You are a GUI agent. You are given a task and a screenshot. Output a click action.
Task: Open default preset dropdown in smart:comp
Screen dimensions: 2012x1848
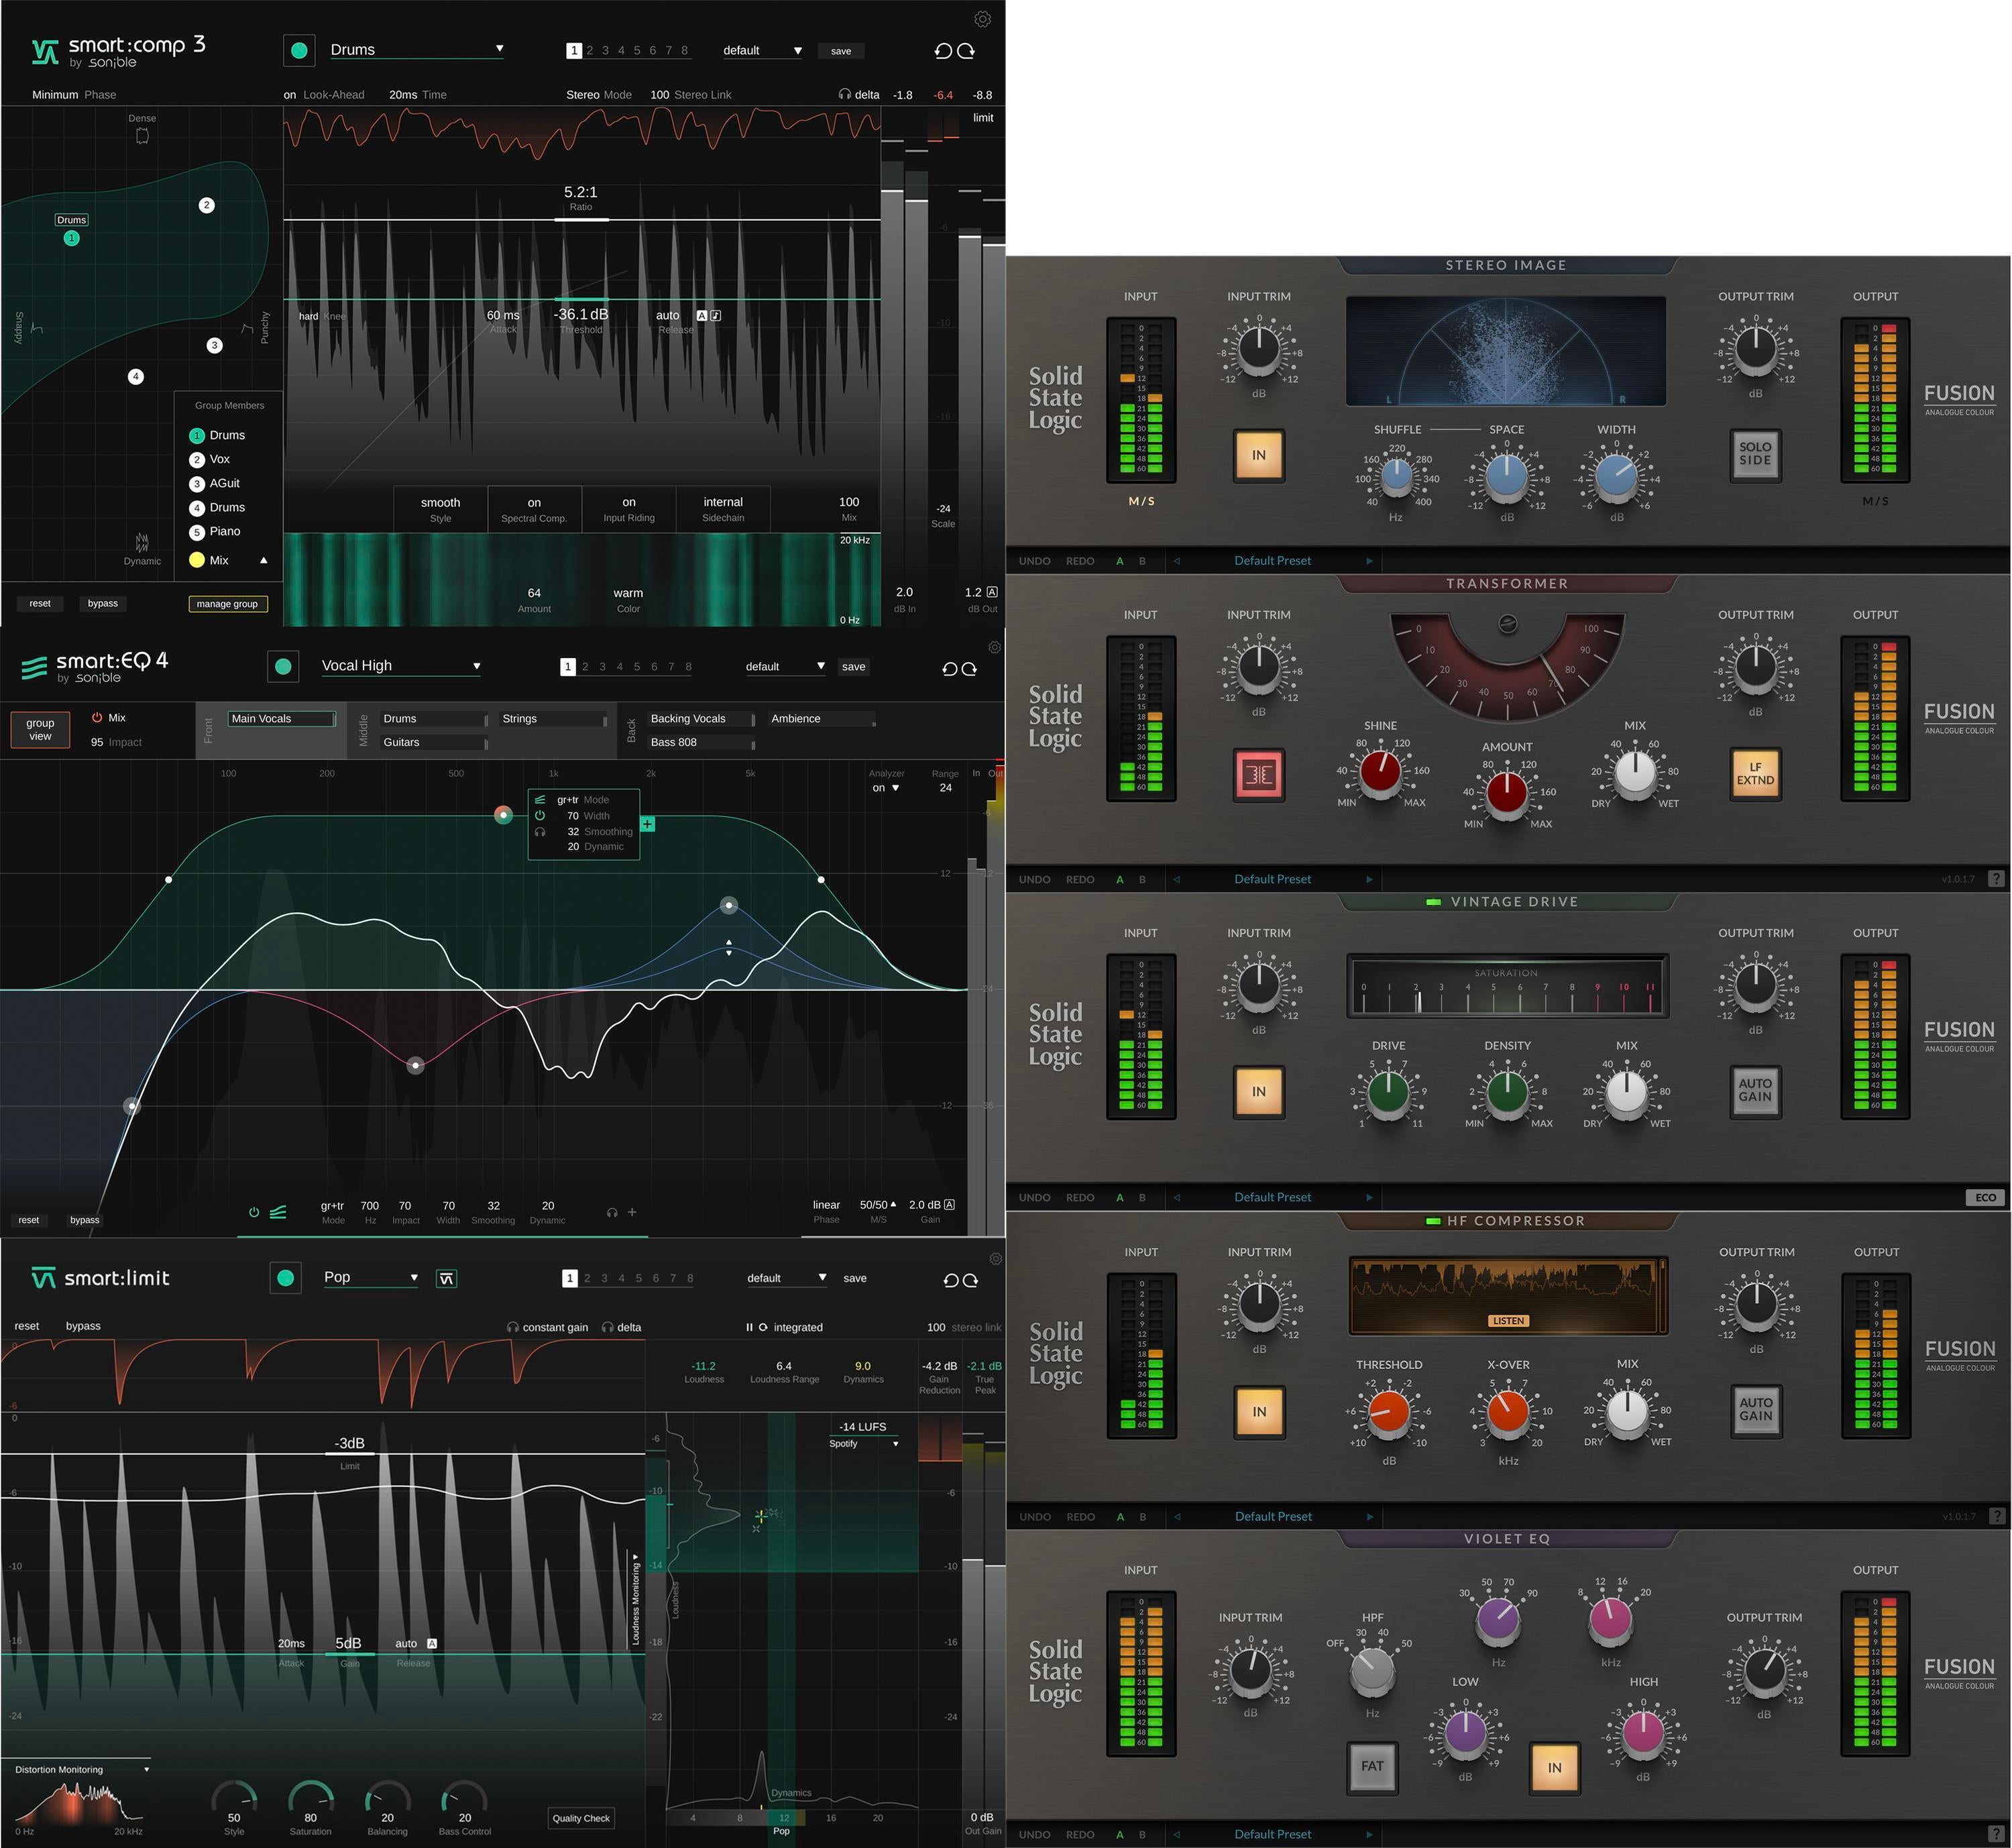click(x=762, y=51)
